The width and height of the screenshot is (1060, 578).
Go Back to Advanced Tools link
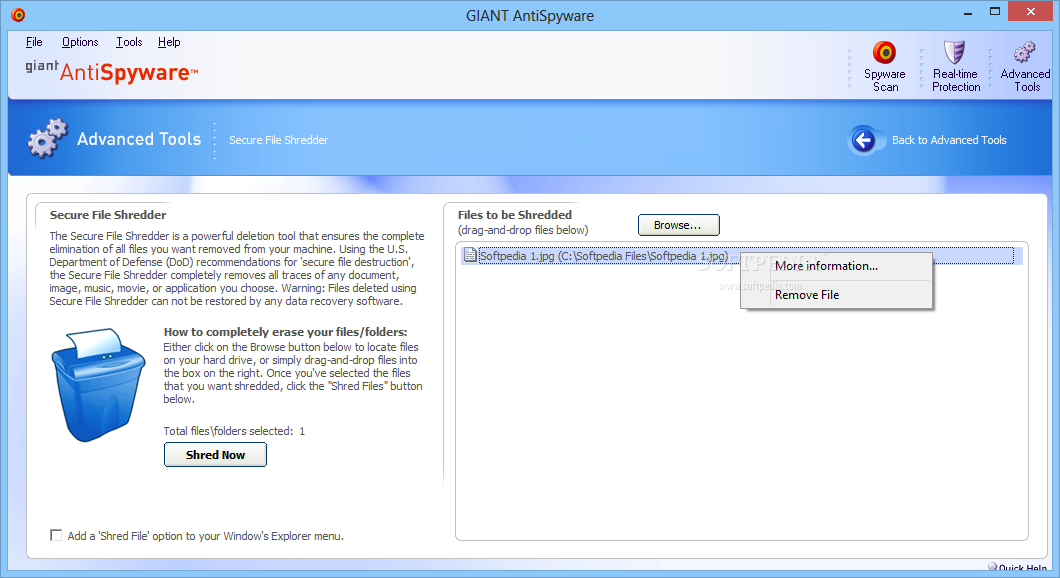(x=948, y=140)
